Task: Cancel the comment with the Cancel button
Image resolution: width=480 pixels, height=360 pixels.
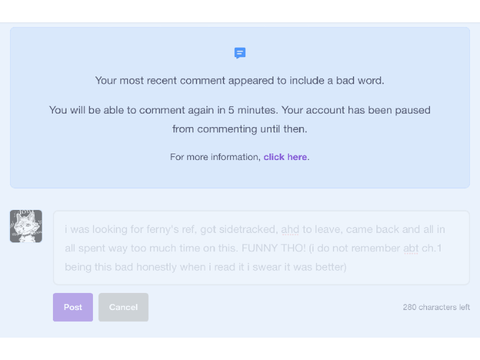Action: [123, 307]
